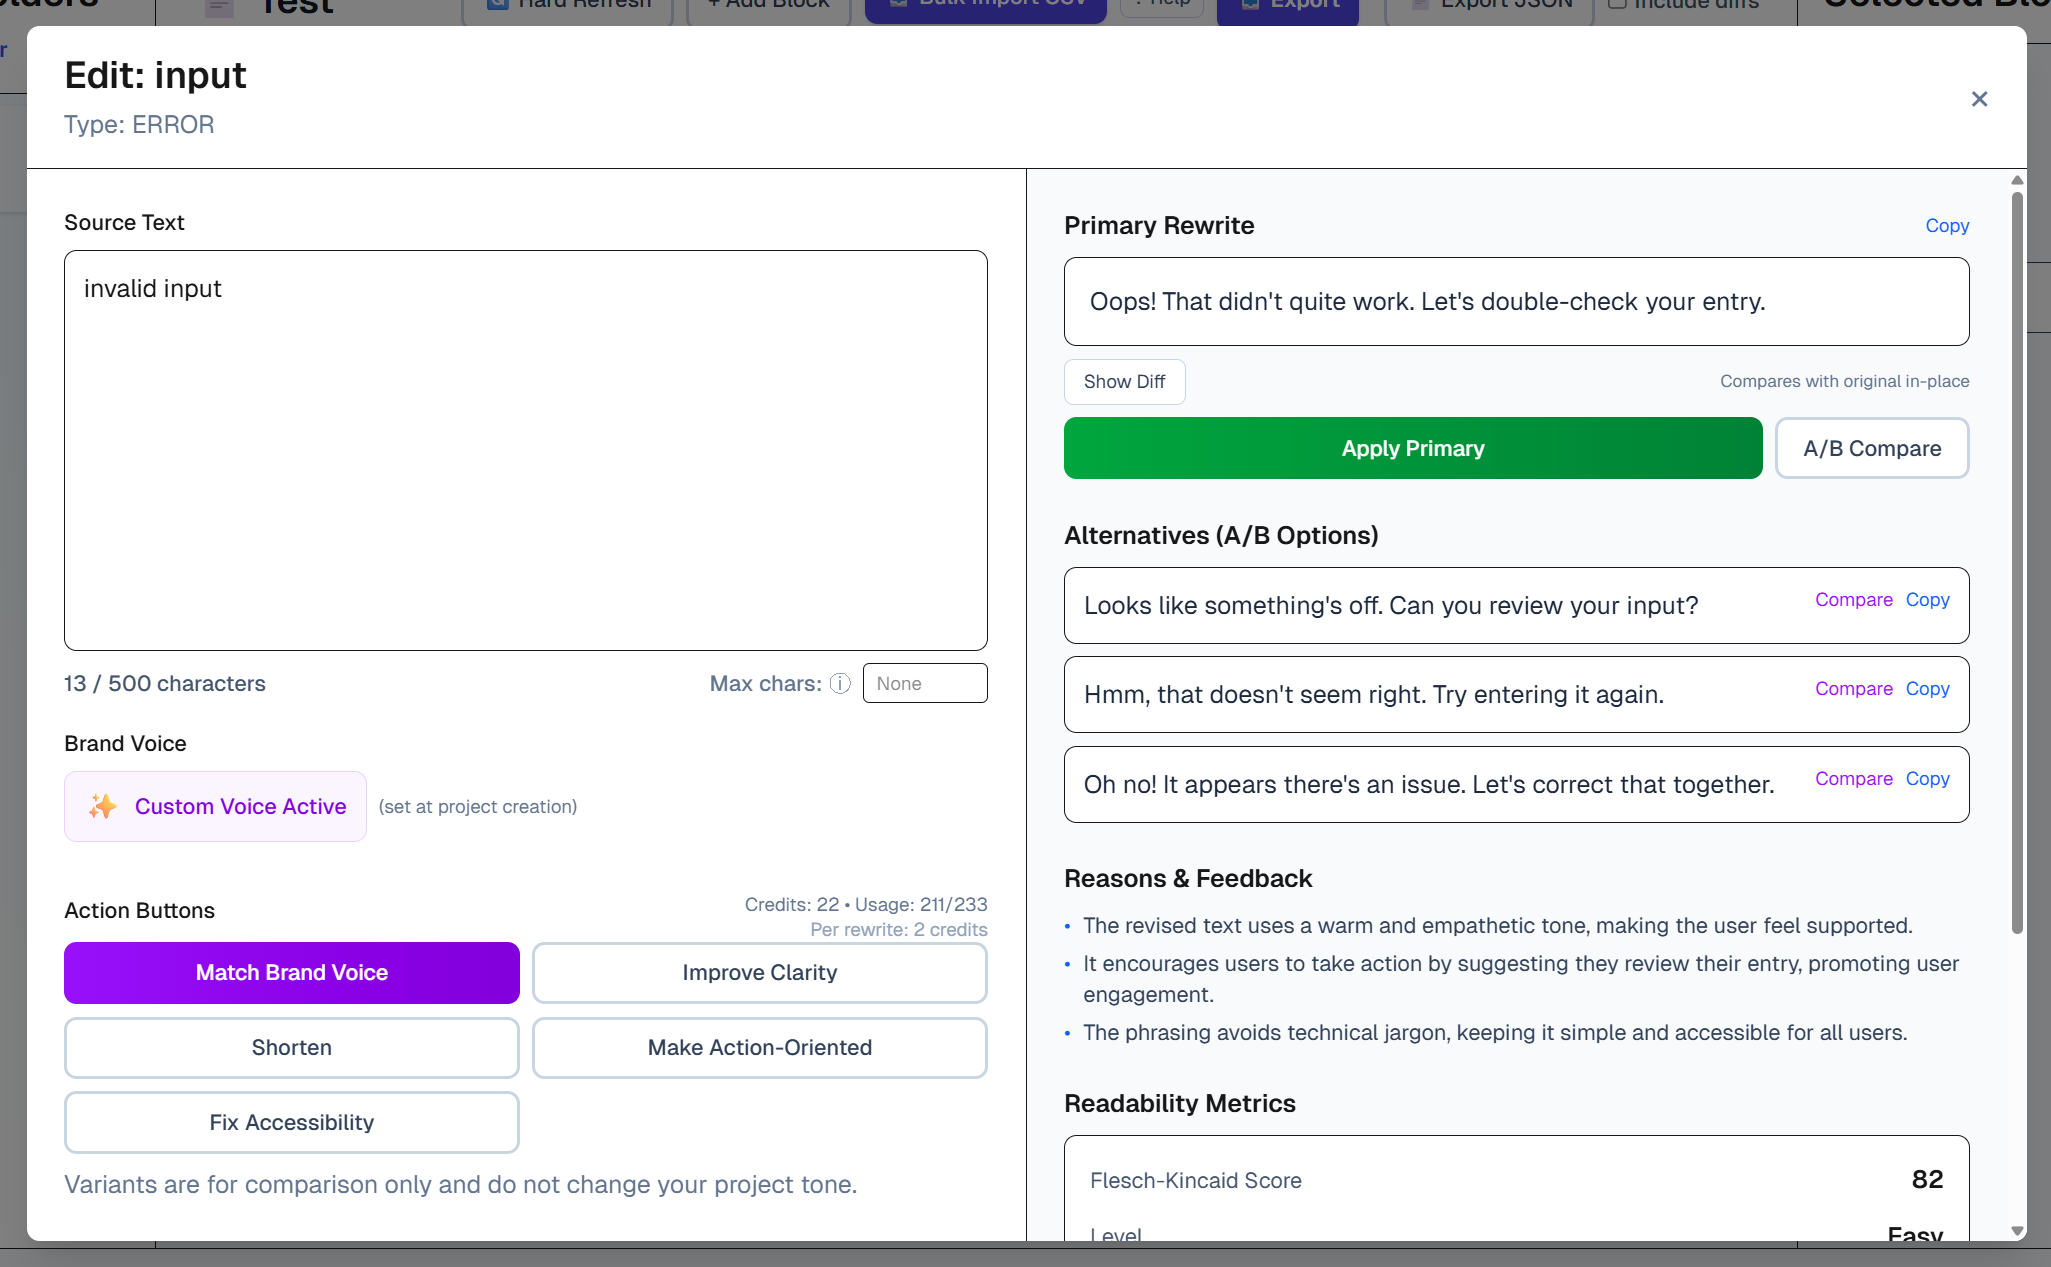Click the sparkle icon on Custom Voice Active badge
Image resolution: width=2051 pixels, height=1267 pixels.
[101, 806]
